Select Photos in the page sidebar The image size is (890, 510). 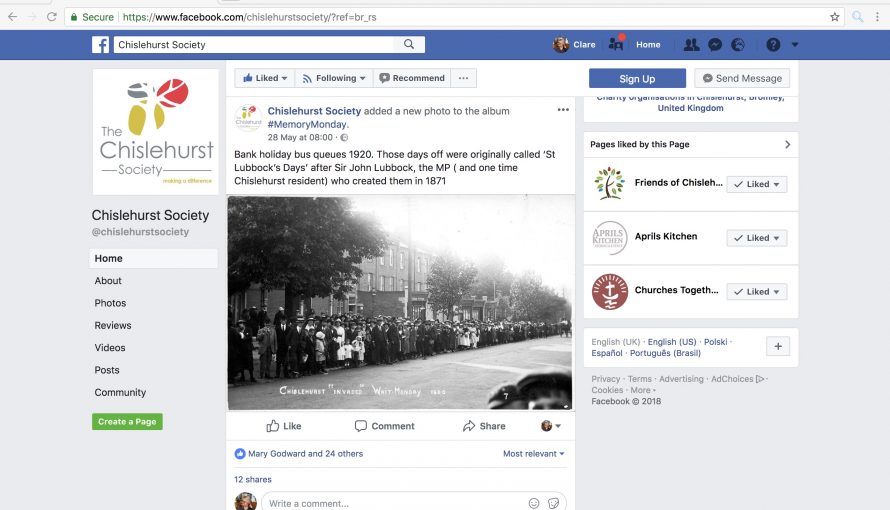110,303
